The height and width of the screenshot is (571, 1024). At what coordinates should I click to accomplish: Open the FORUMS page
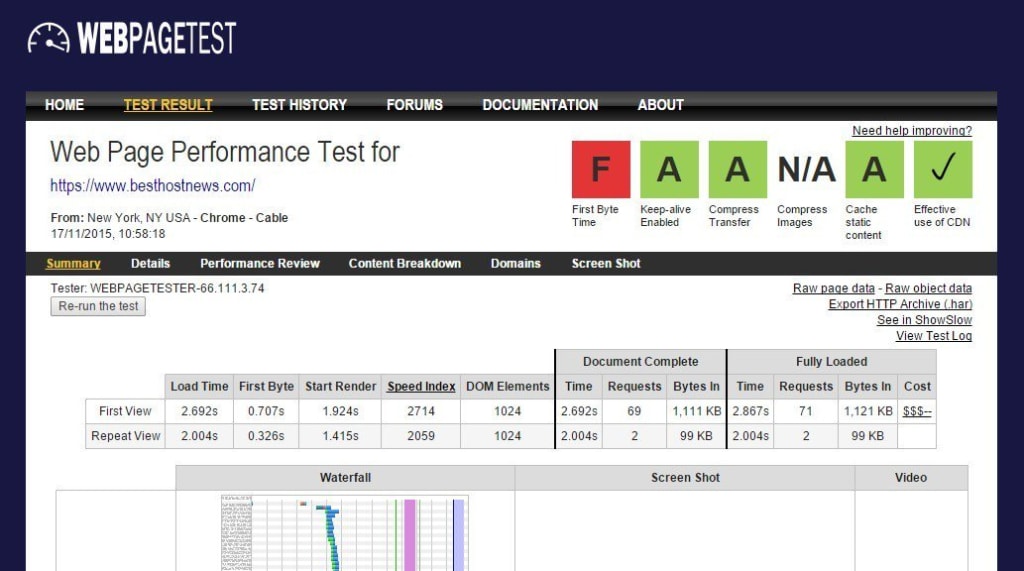pyautogui.click(x=414, y=105)
